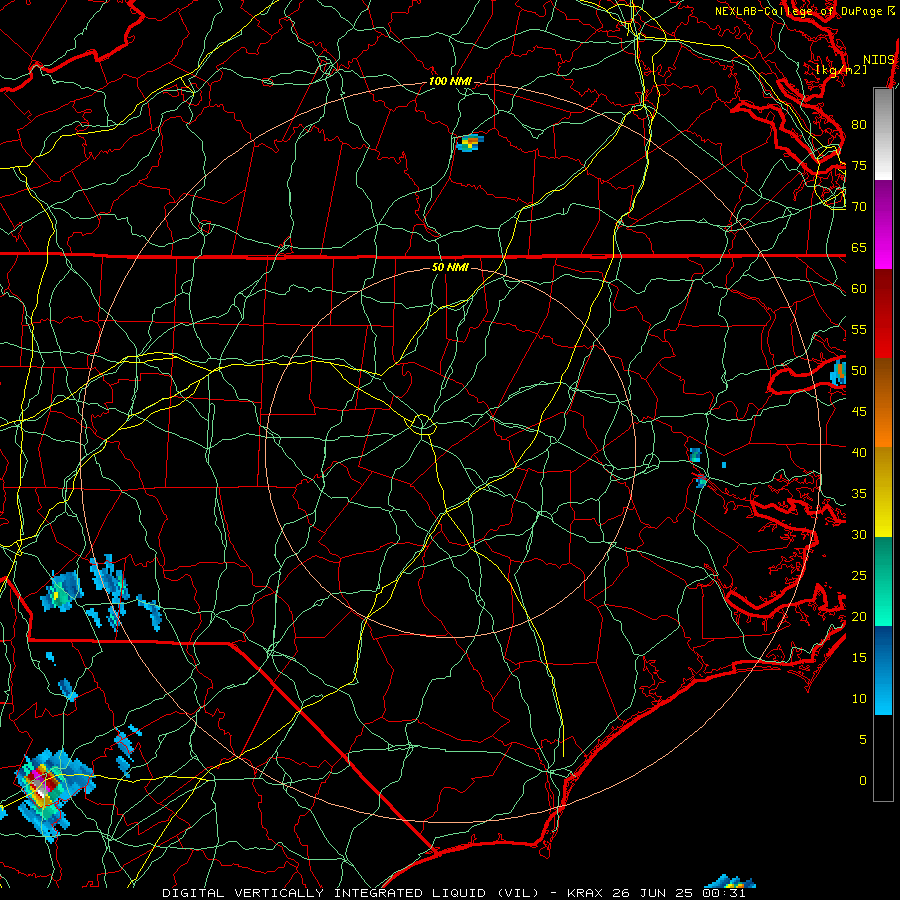900x900 pixels.
Task: Pick the black segment of the VIL scale
Action: point(883,758)
